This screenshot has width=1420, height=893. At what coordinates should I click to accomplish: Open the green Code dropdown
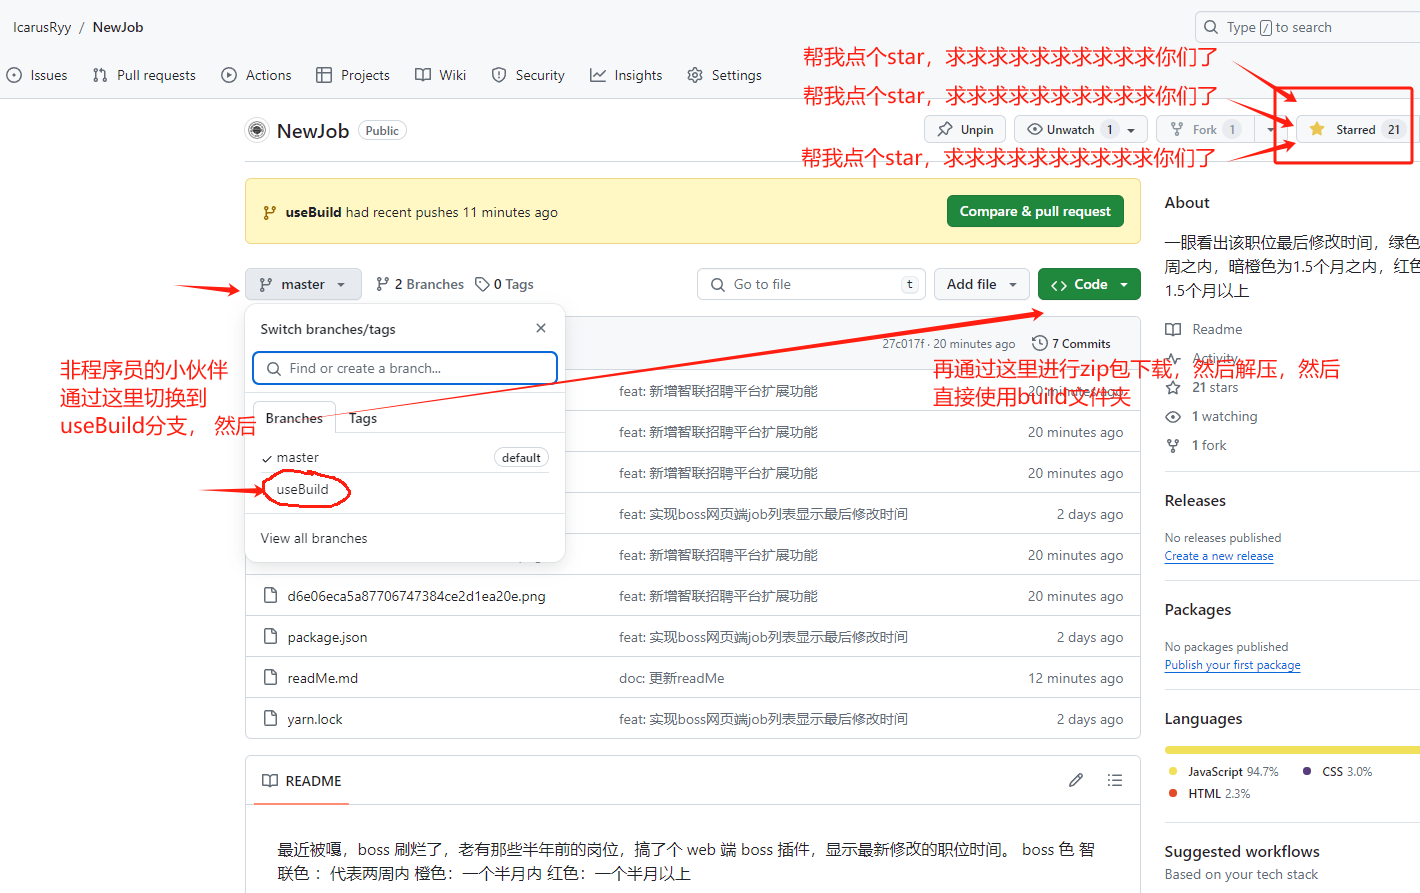(x=1089, y=284)
